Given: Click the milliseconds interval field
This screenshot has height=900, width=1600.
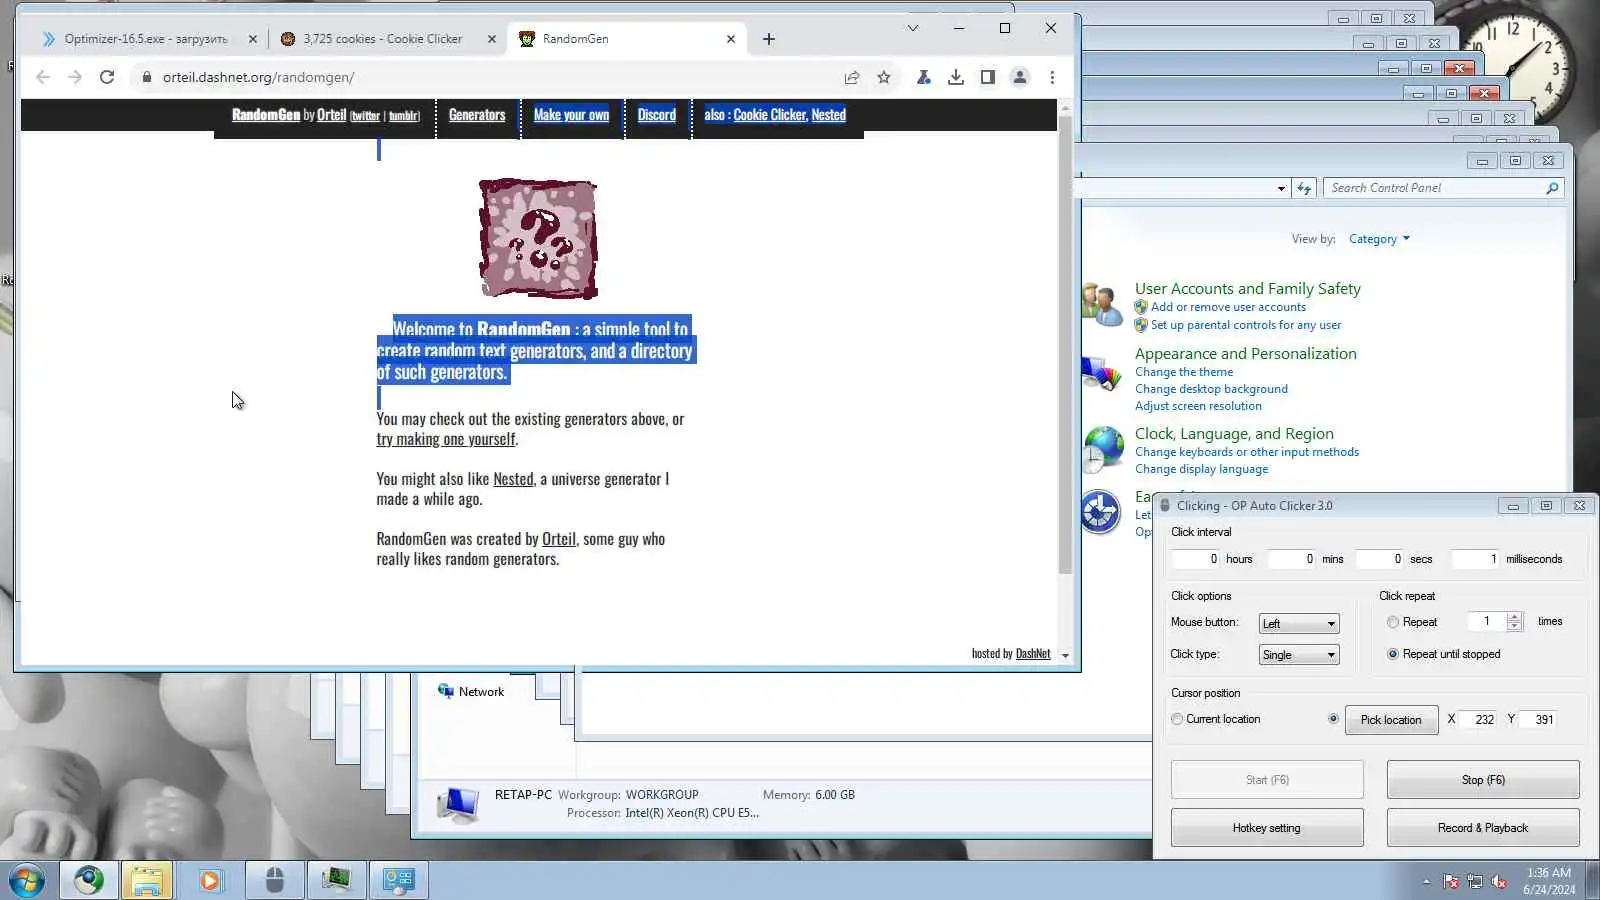Looking at the screenshot, I should pos(1475,559).
